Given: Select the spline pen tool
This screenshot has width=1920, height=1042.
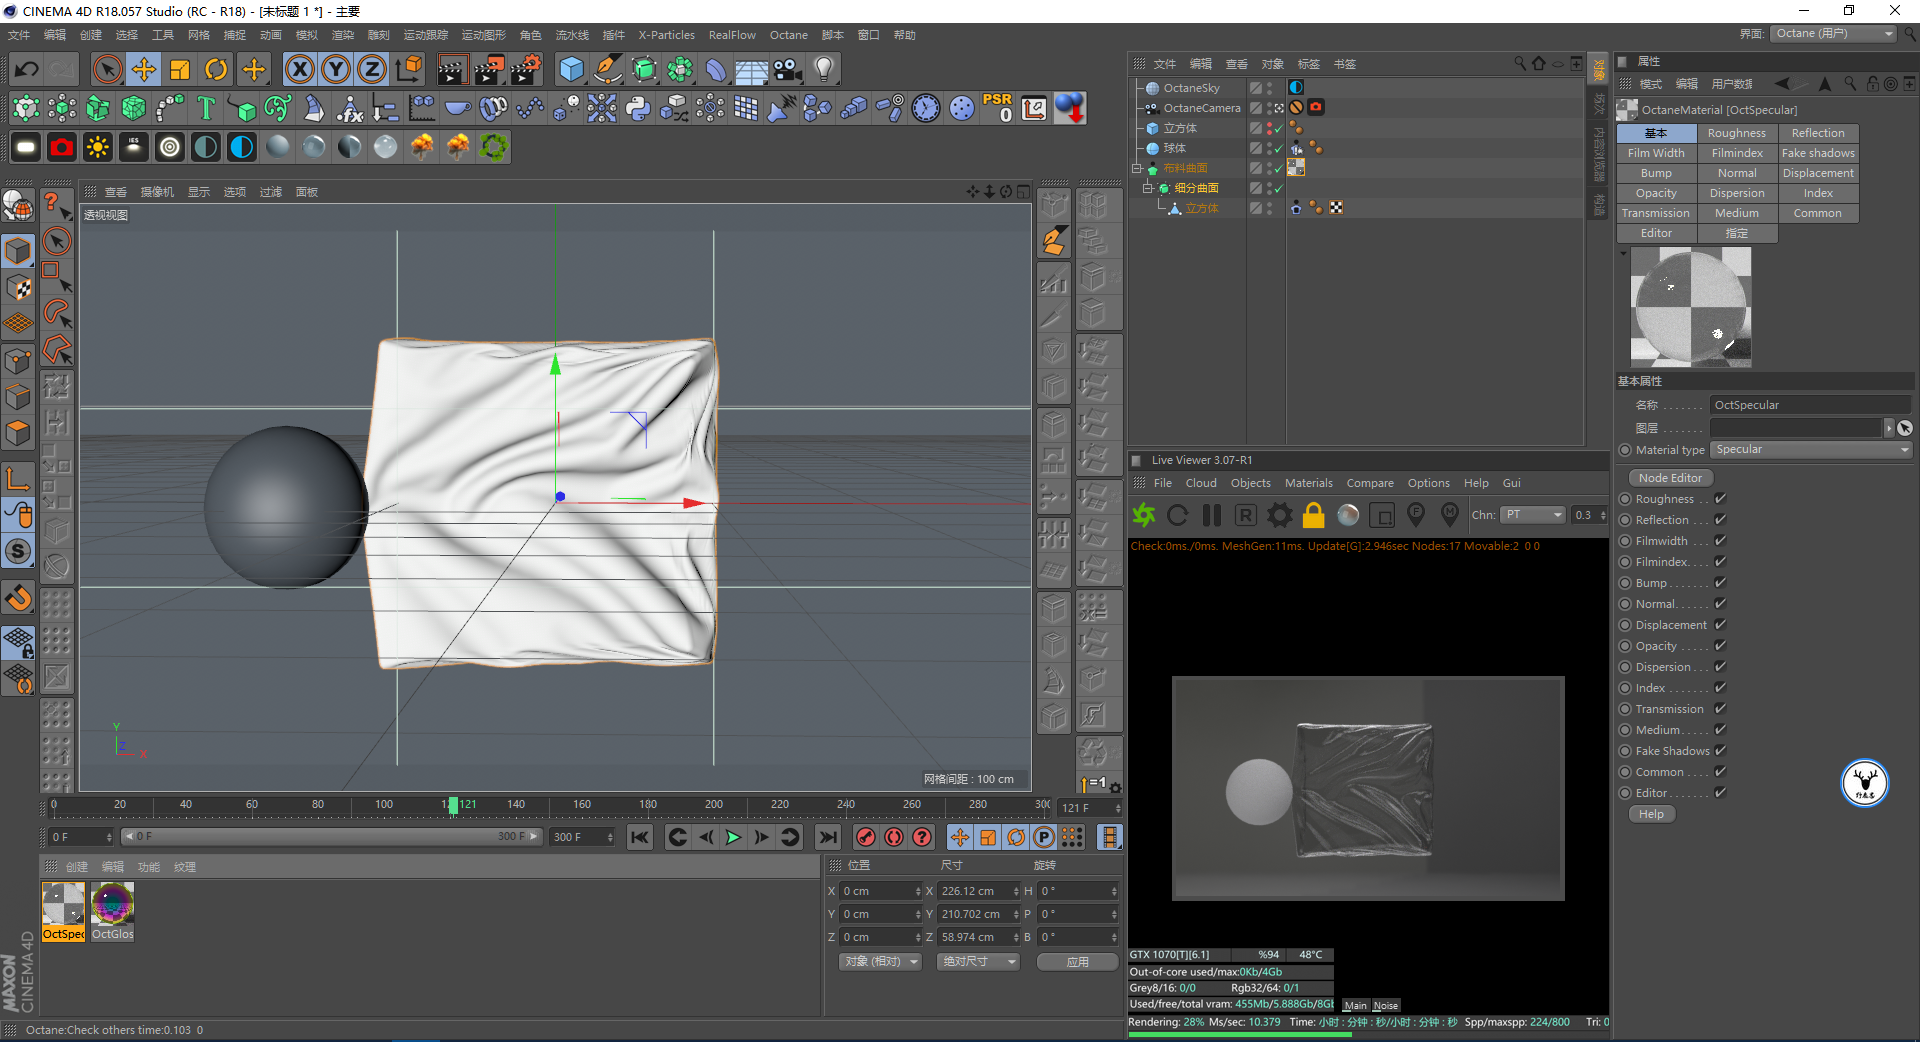Looking at the screenshot, I should point(607,69).
